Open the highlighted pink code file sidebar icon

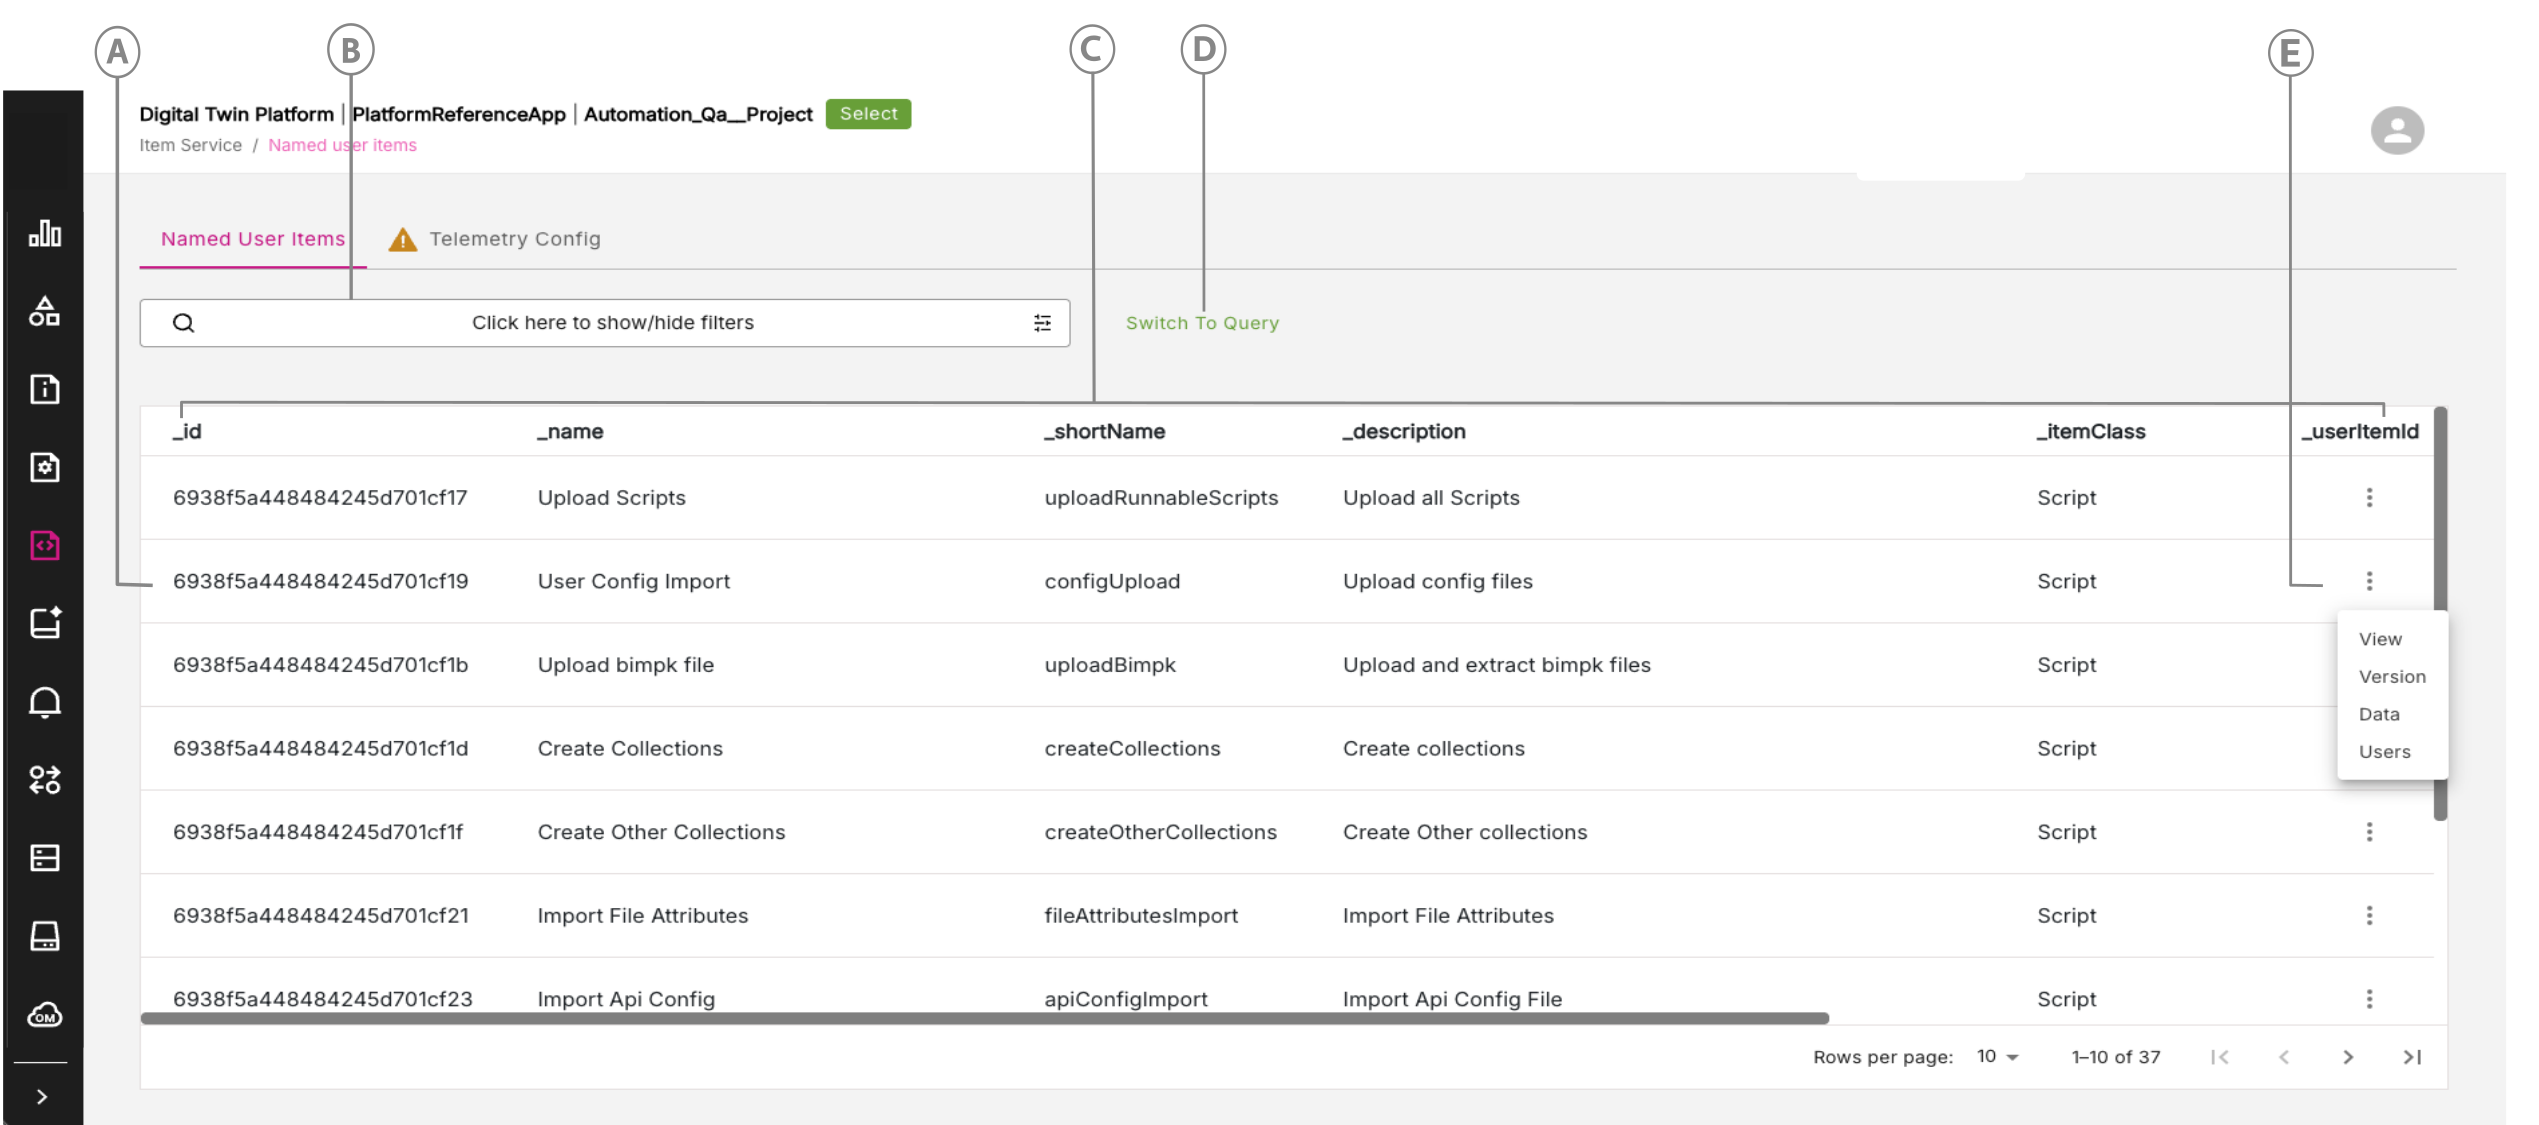point(45,545)
